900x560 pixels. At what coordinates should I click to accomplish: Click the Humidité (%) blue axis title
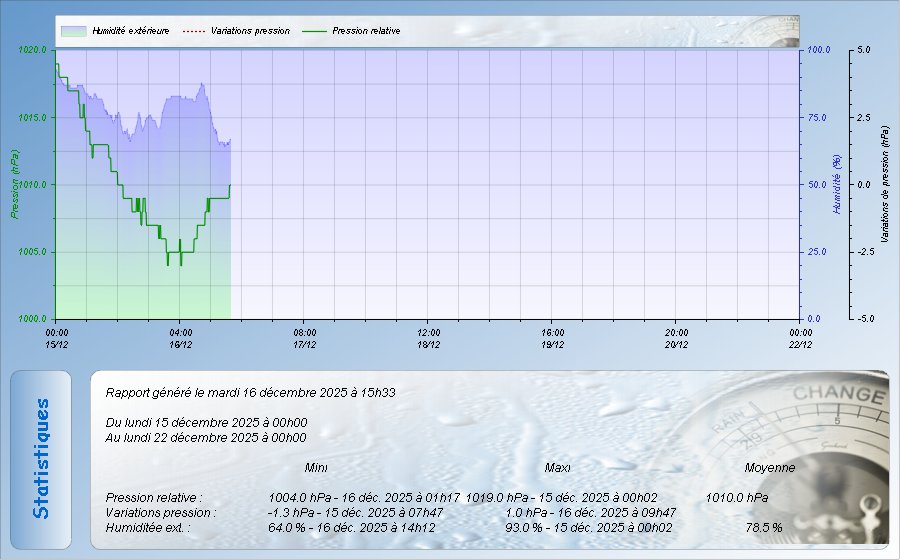point(836,184)
